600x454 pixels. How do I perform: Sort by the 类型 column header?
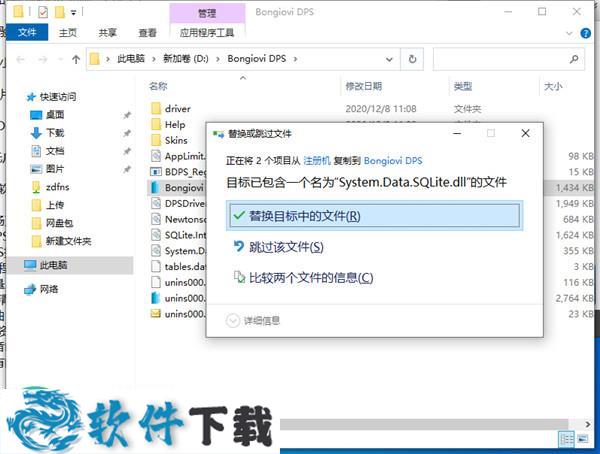[463, 86]
